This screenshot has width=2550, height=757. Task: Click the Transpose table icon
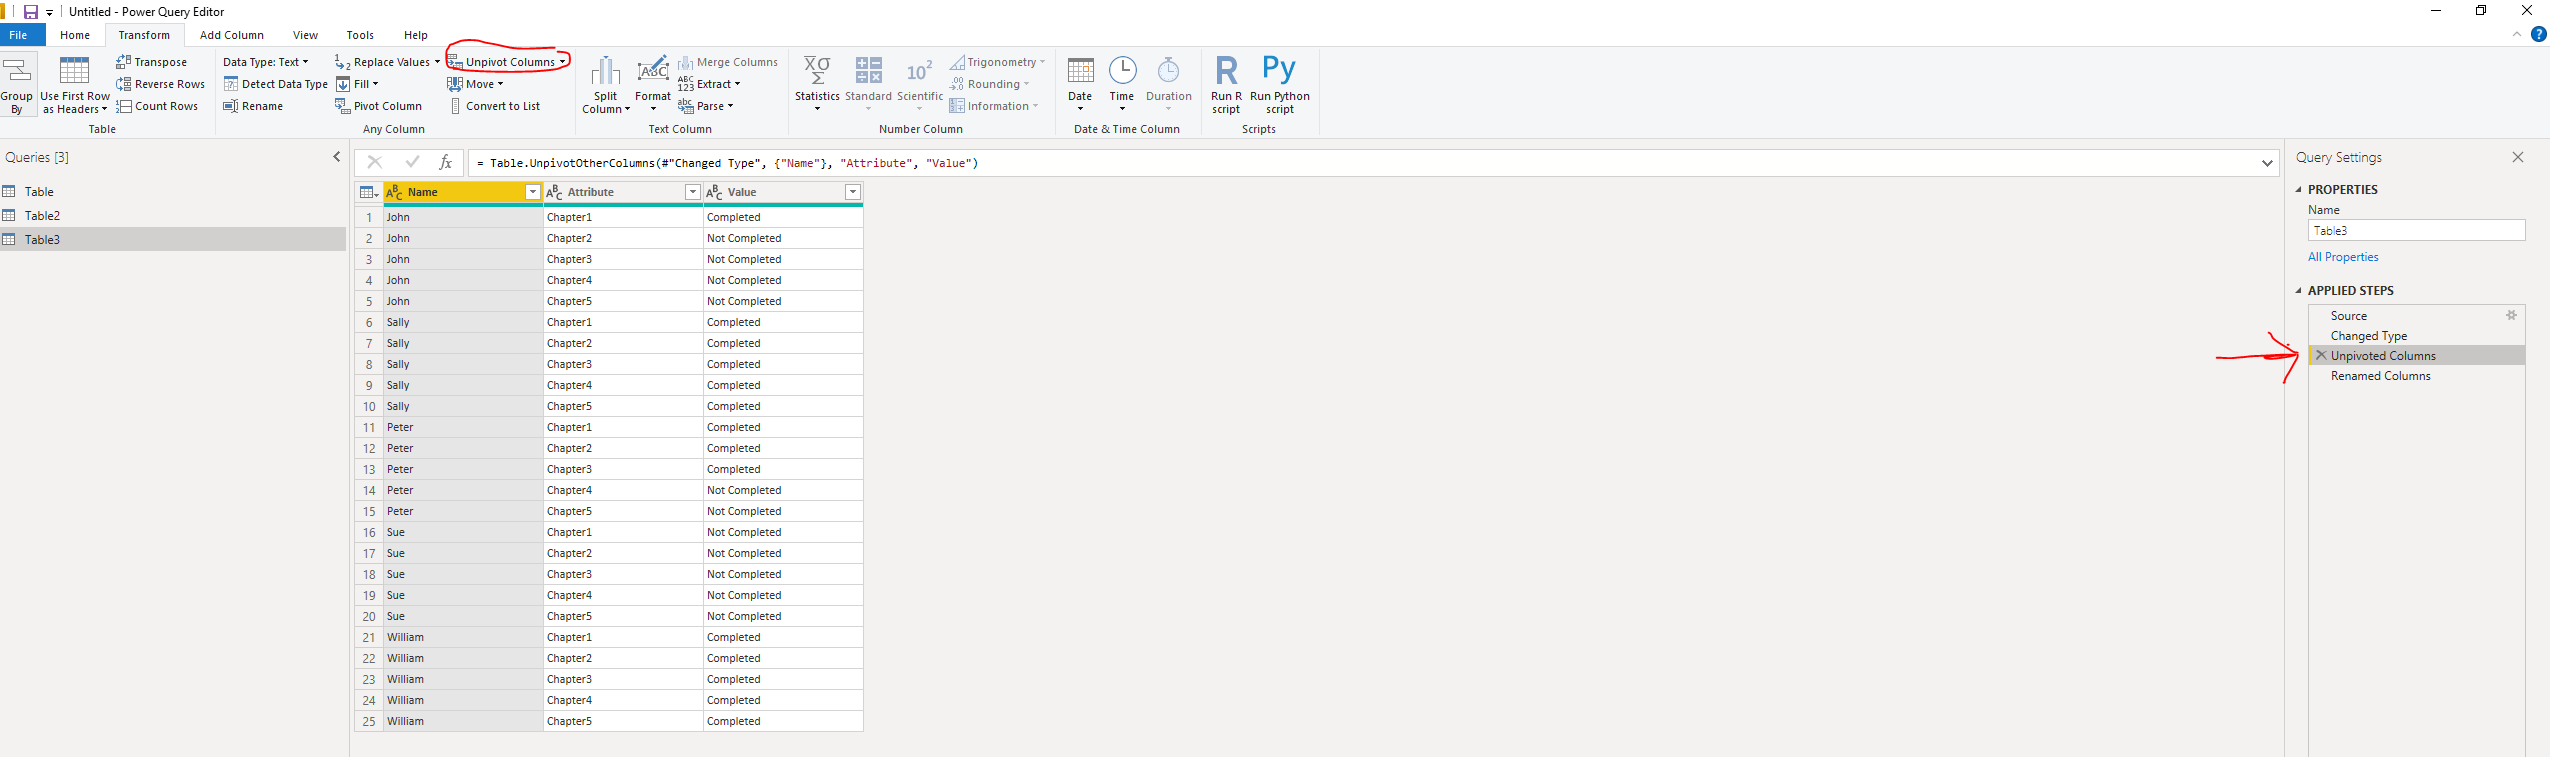tap(124, 62)
